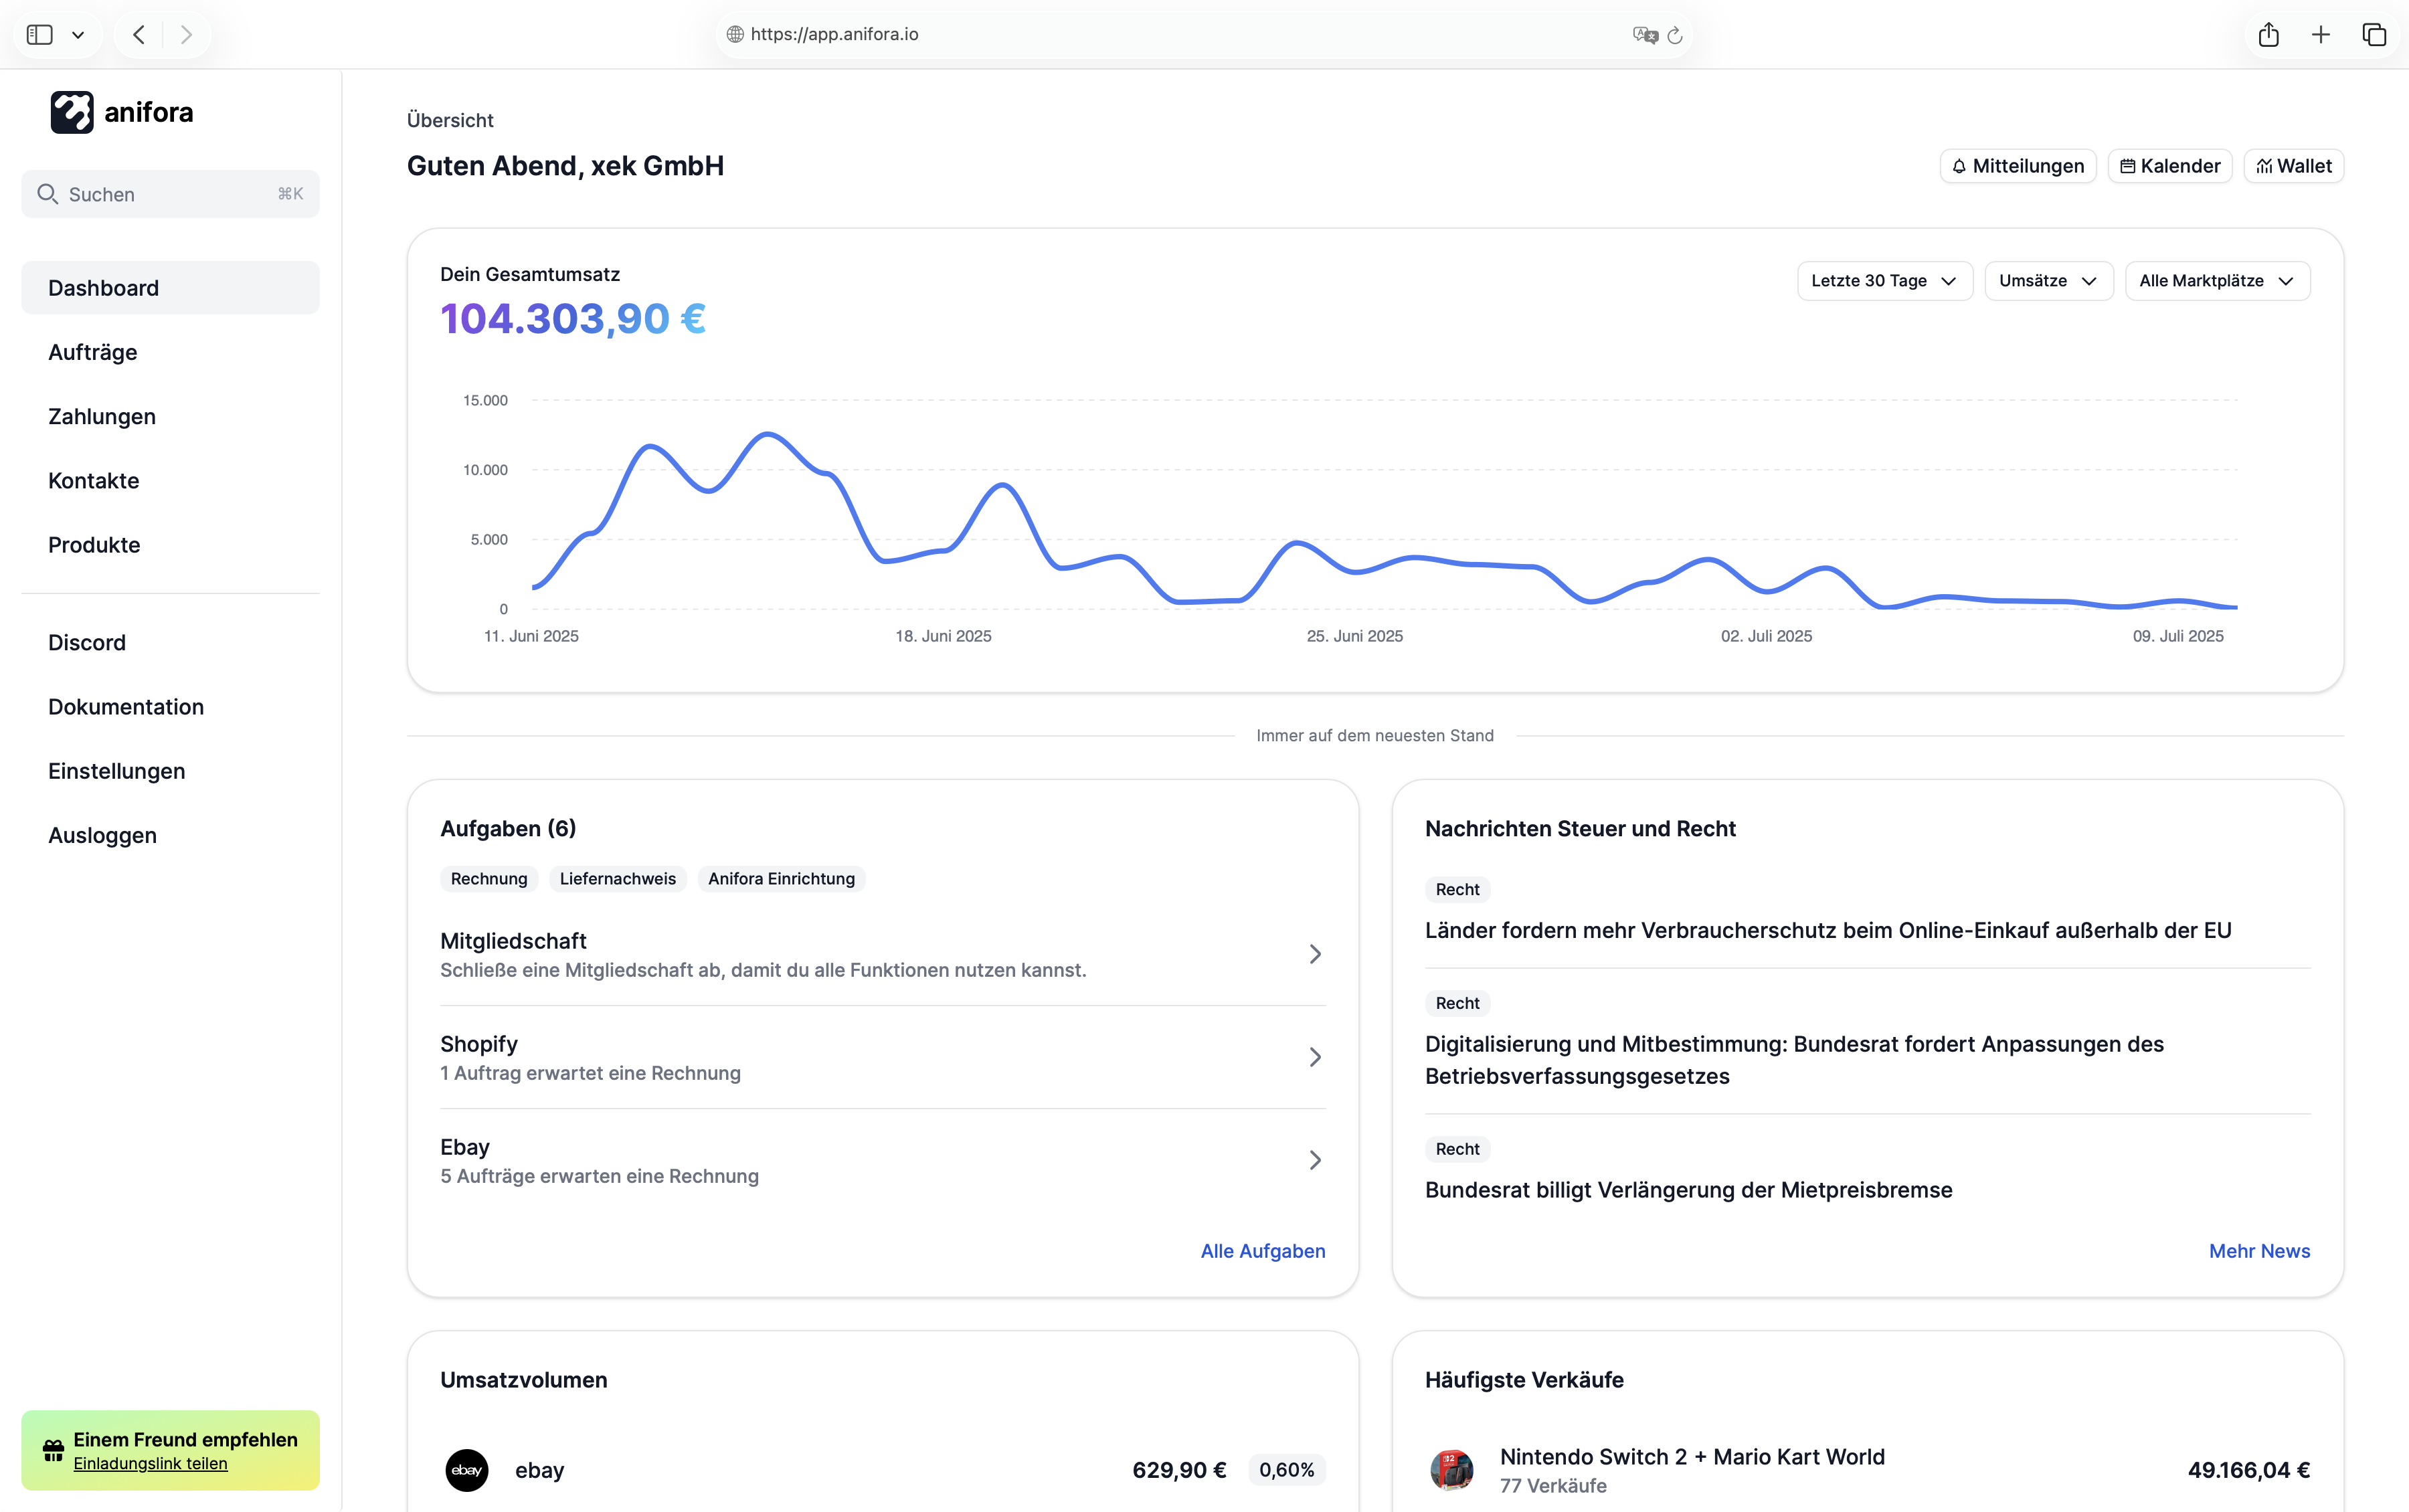Open Einstellungen from the sidebar
2409x1512 pixels.
(x=116, y=771)
